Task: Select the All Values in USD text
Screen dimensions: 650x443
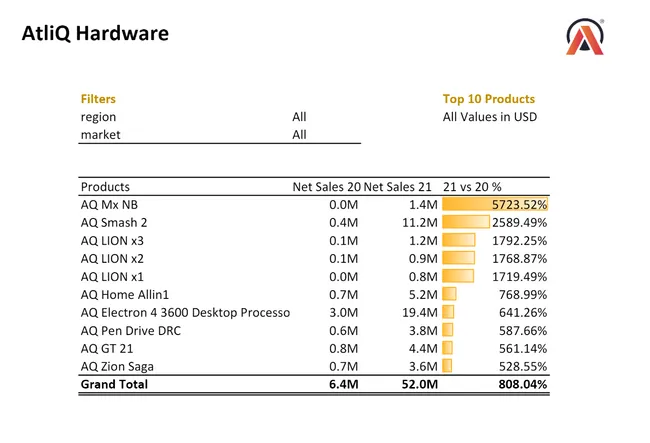Action: click(x=490, y=117)
